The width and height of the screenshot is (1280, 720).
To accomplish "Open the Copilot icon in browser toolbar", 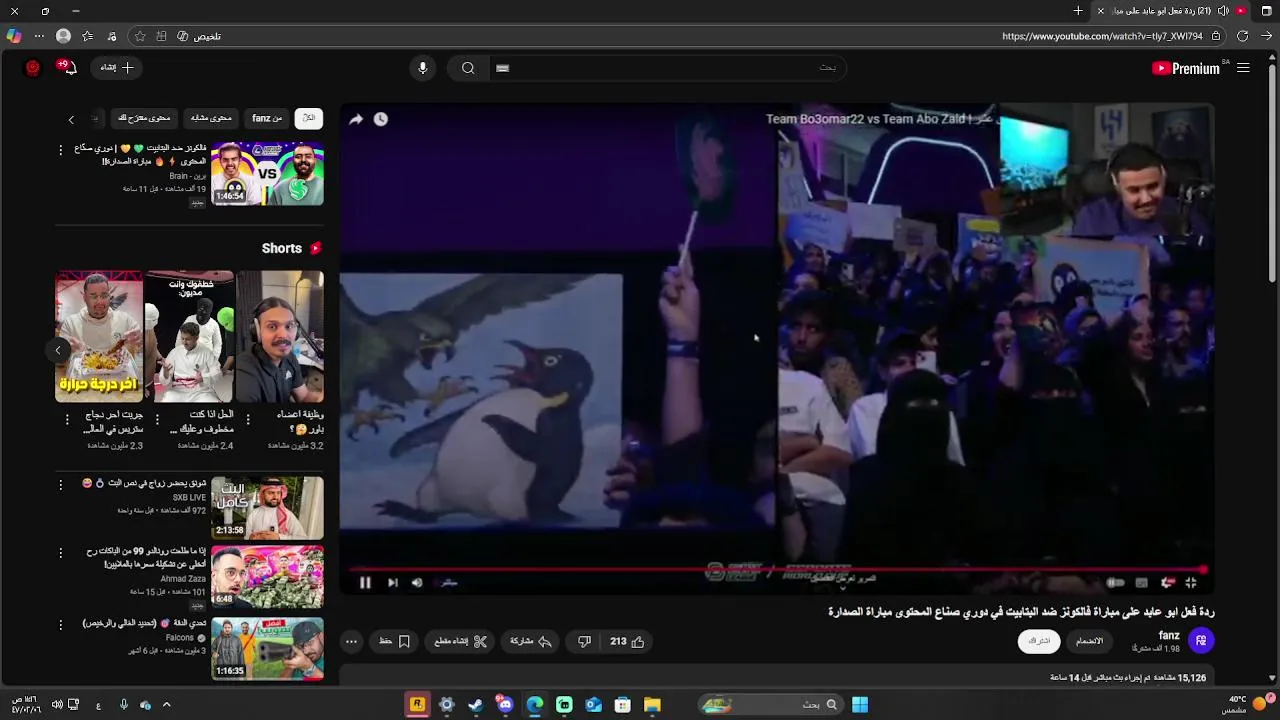I will point(13,36).
